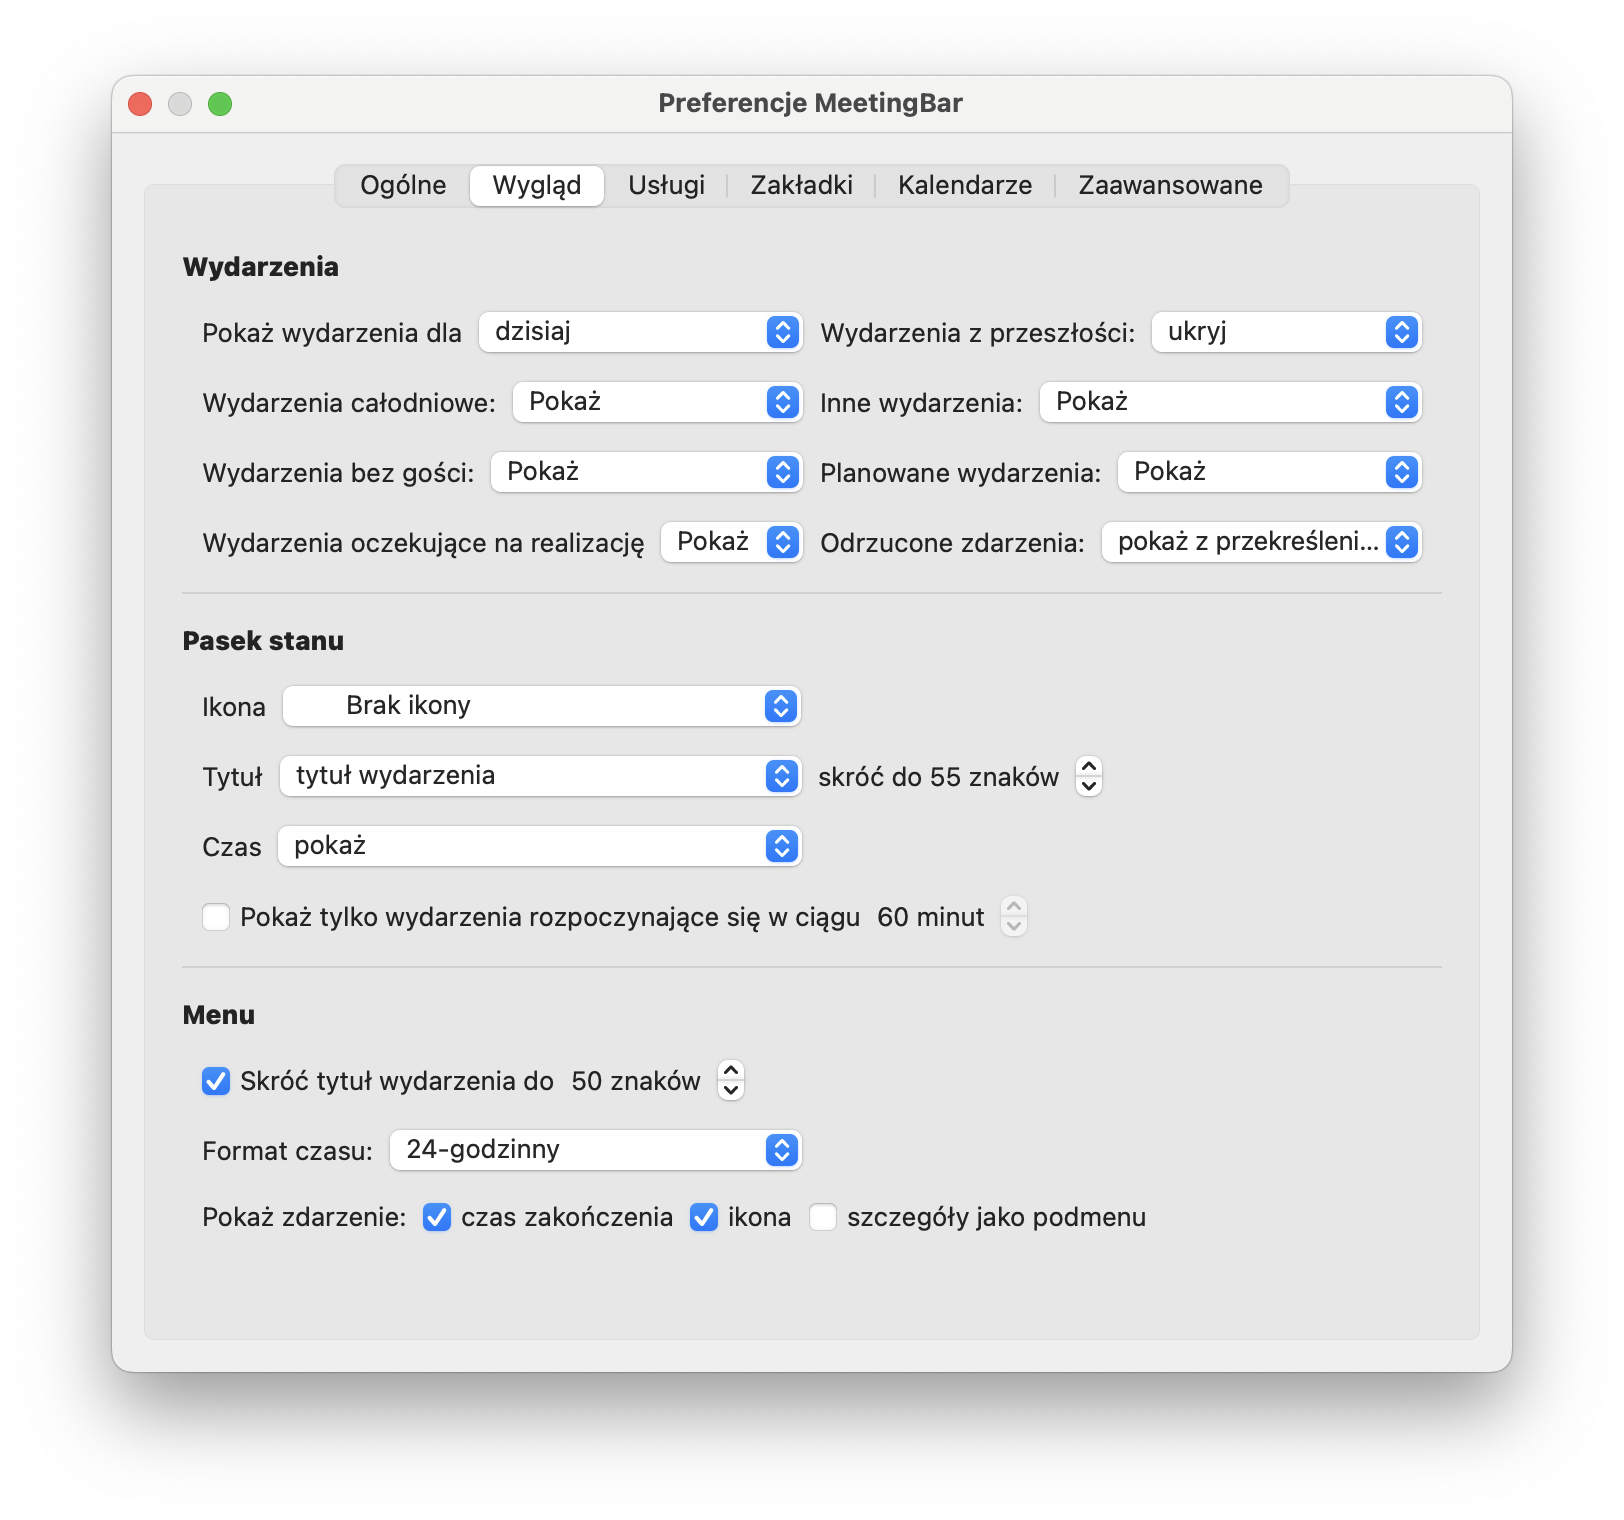Expand the 'Wydarzenia całodniowe' dropdown

[657, 402]
